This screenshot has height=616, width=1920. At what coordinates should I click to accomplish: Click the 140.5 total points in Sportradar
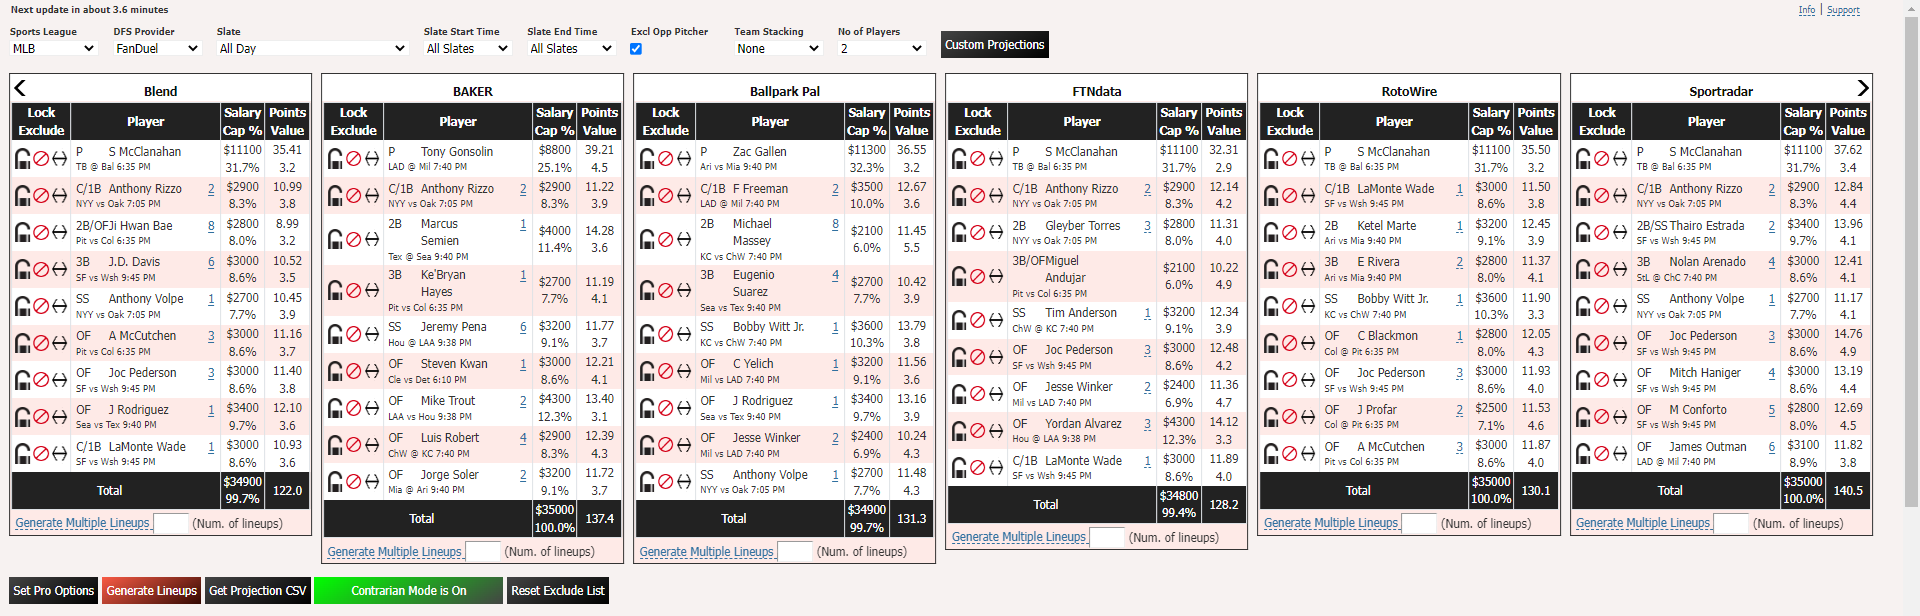1848,491
